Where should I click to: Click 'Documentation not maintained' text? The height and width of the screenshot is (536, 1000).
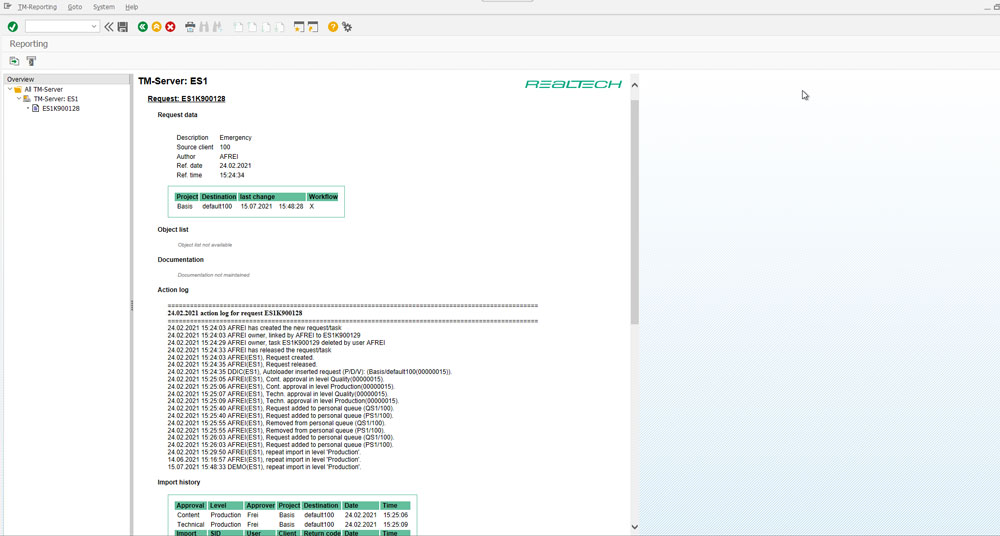point(214,275)
